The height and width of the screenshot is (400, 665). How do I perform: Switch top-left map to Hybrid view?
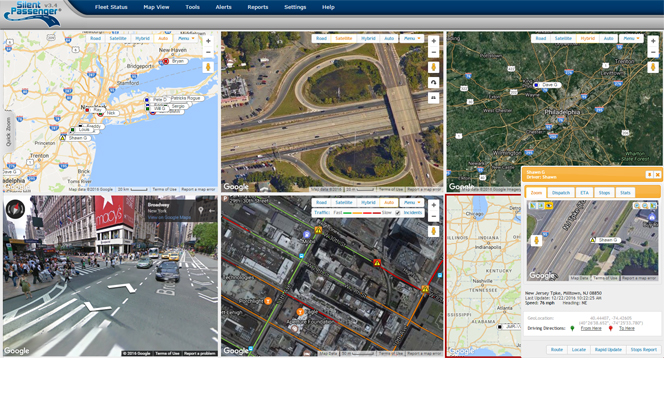(x=142, y=38)
